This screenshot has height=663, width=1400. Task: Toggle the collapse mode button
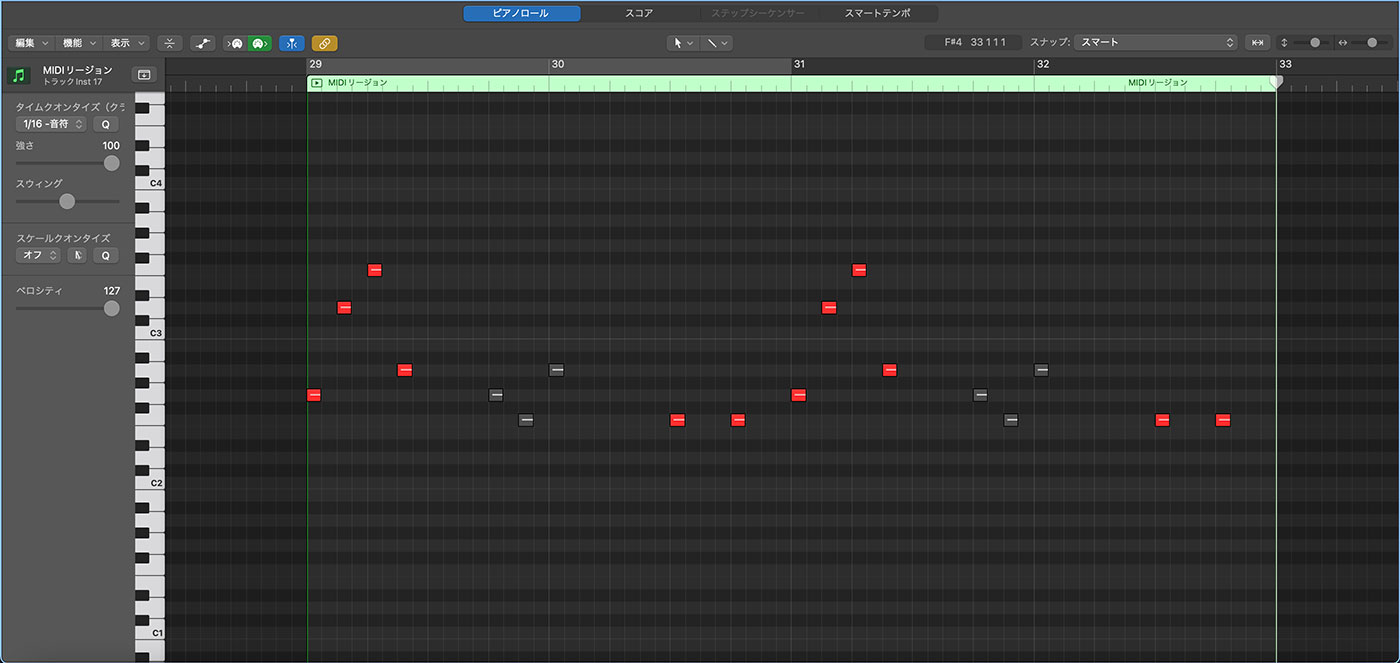[x=170, y=43]
